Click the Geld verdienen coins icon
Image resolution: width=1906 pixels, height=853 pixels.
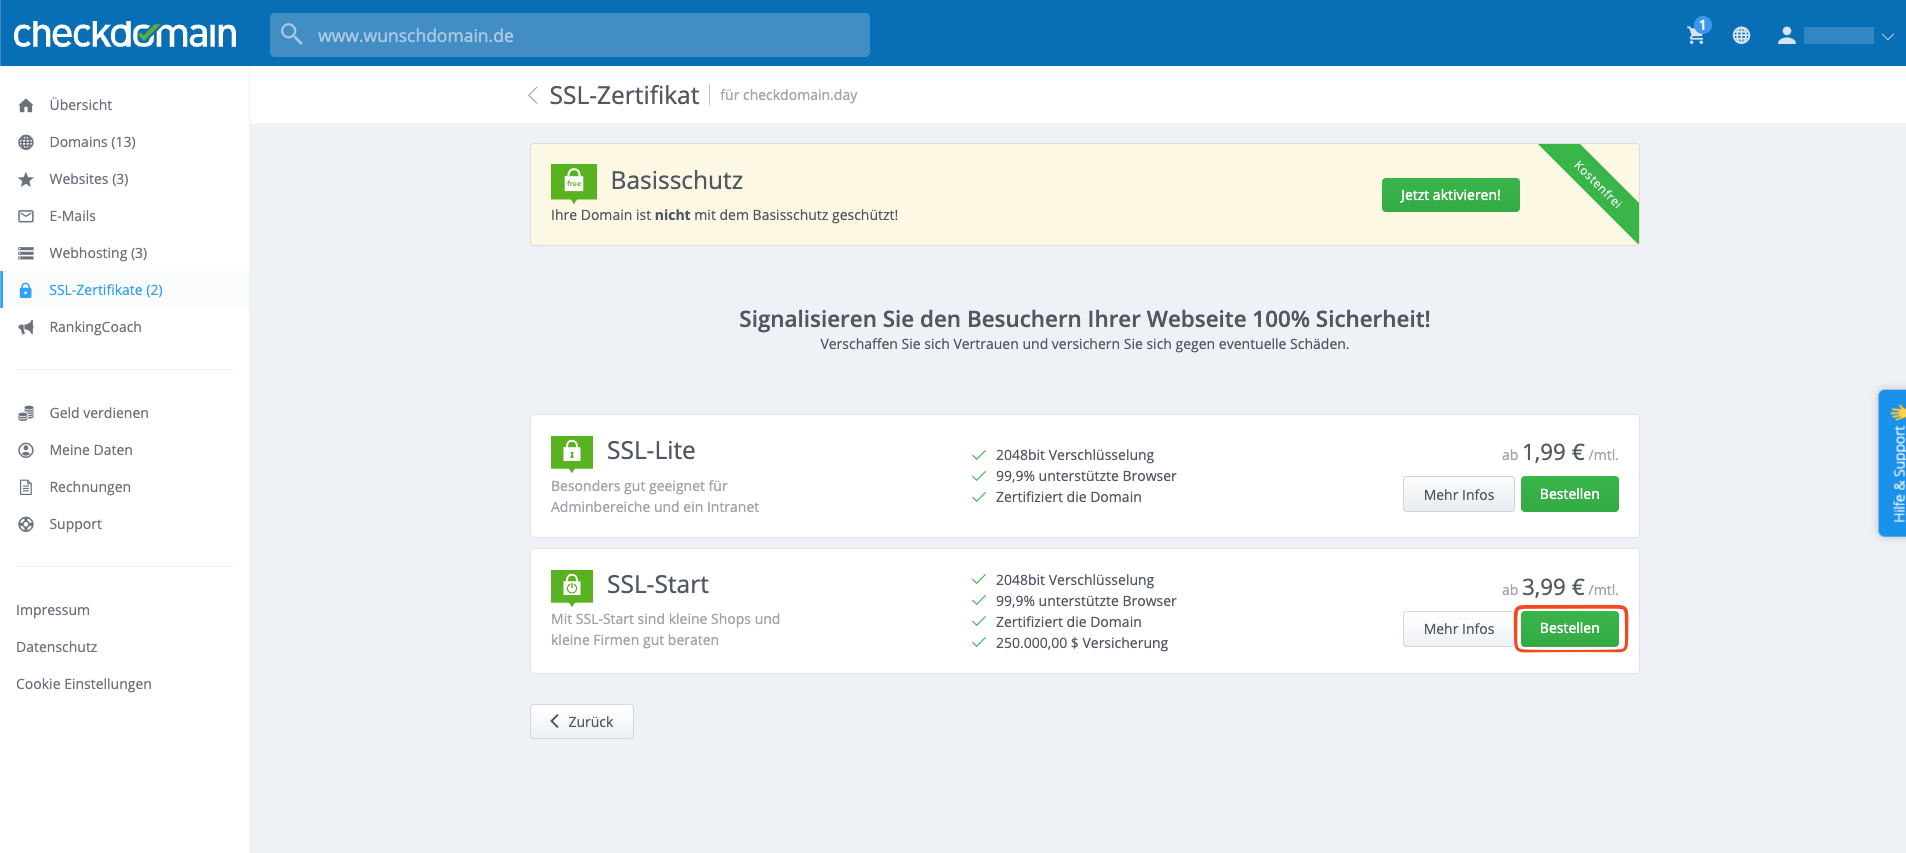[x=26, y=413]
